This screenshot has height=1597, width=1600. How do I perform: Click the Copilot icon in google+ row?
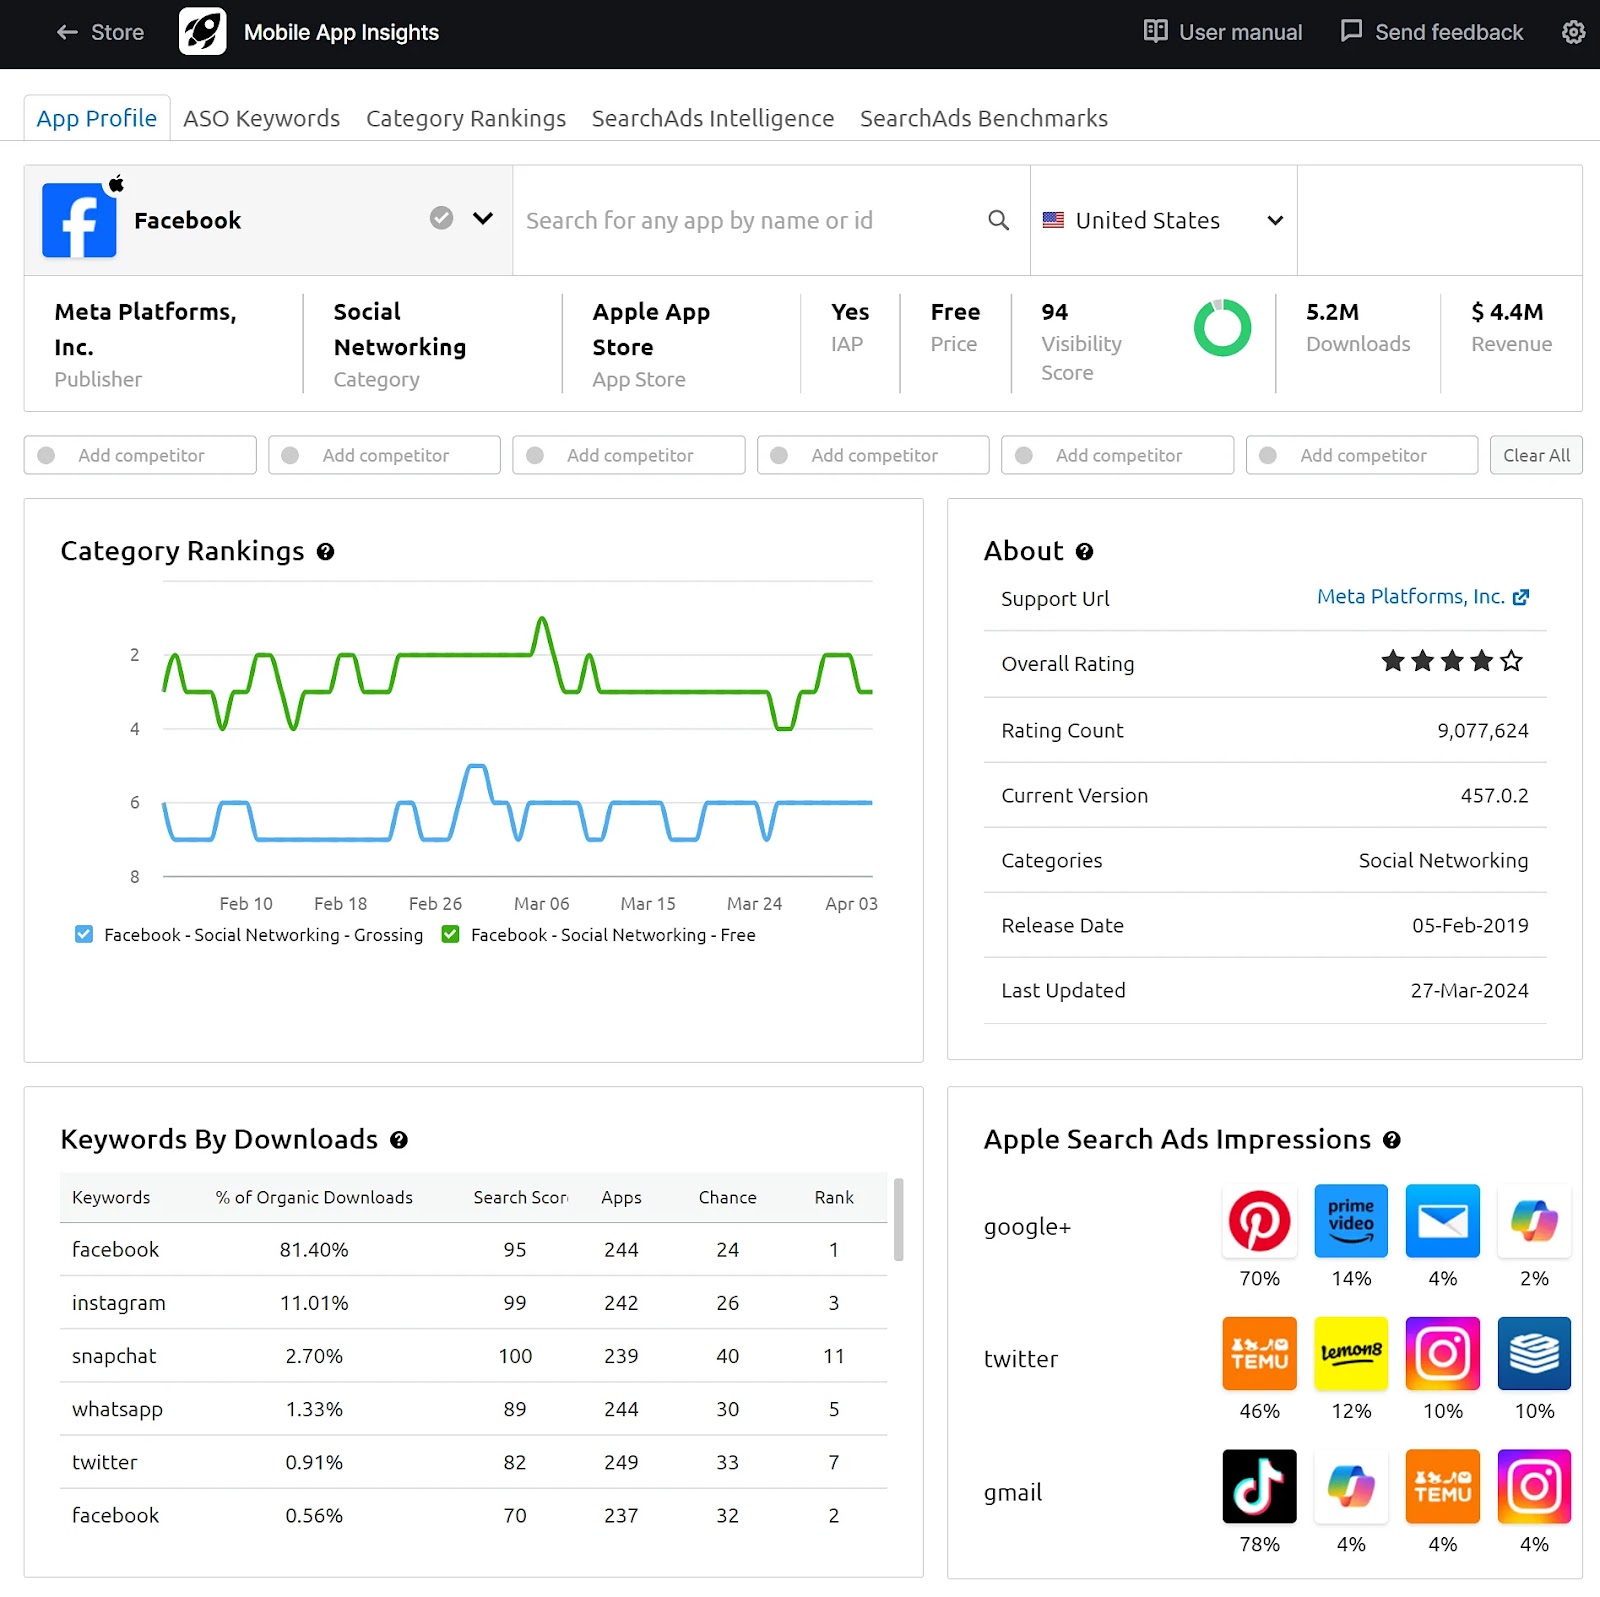(1534, 1221)
